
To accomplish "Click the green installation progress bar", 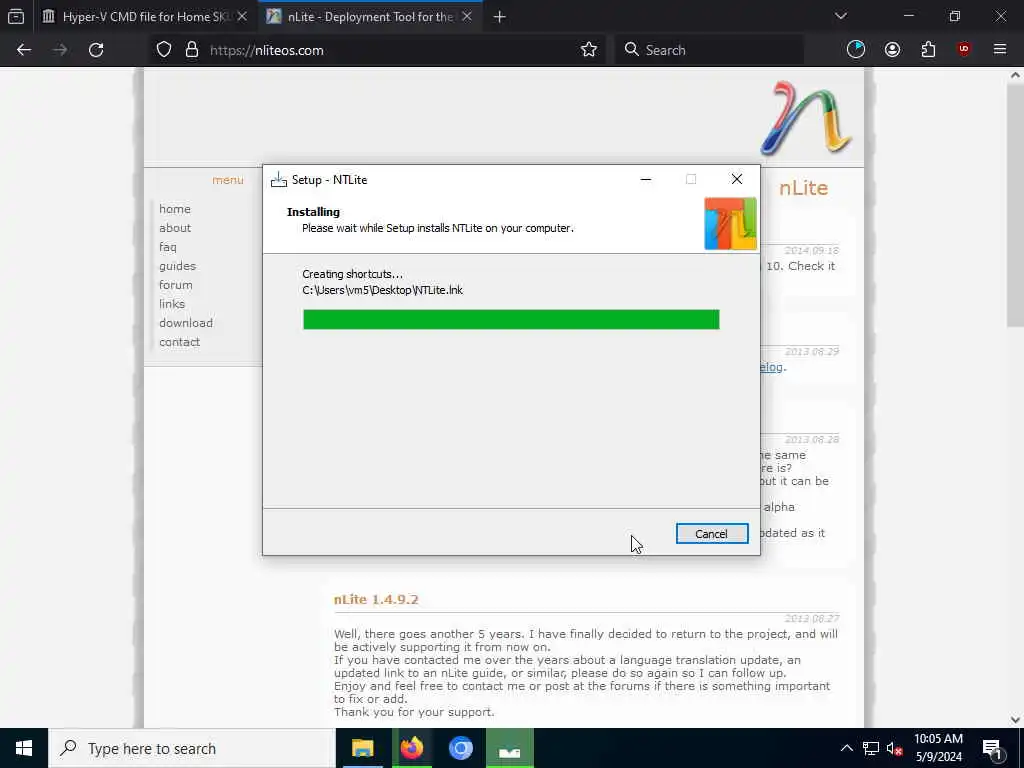I will coord(511,319).
